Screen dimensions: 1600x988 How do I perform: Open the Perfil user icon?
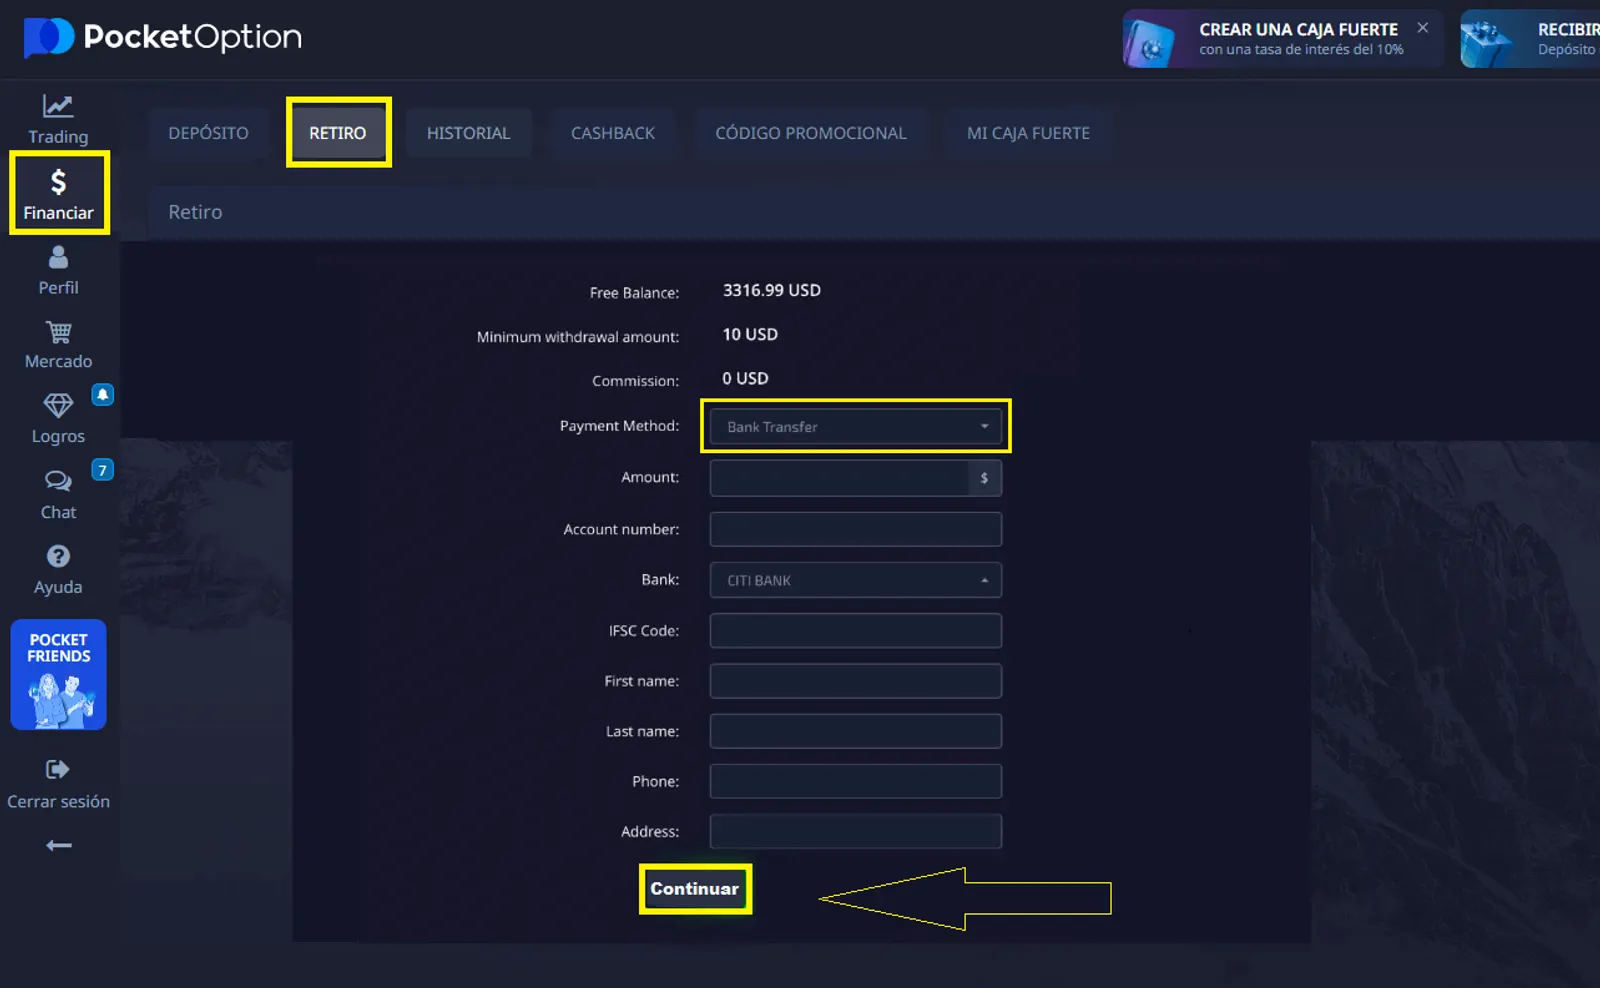click(58, 258)
